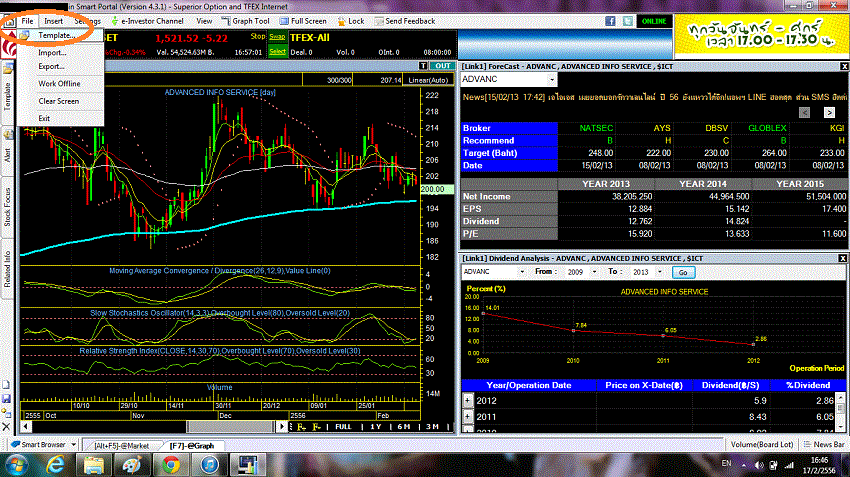Click the first yellow F icon below chart
Image resolution: width=850 pixels, height=477 pixels.
pyautogui.click(x=301, y=427)
